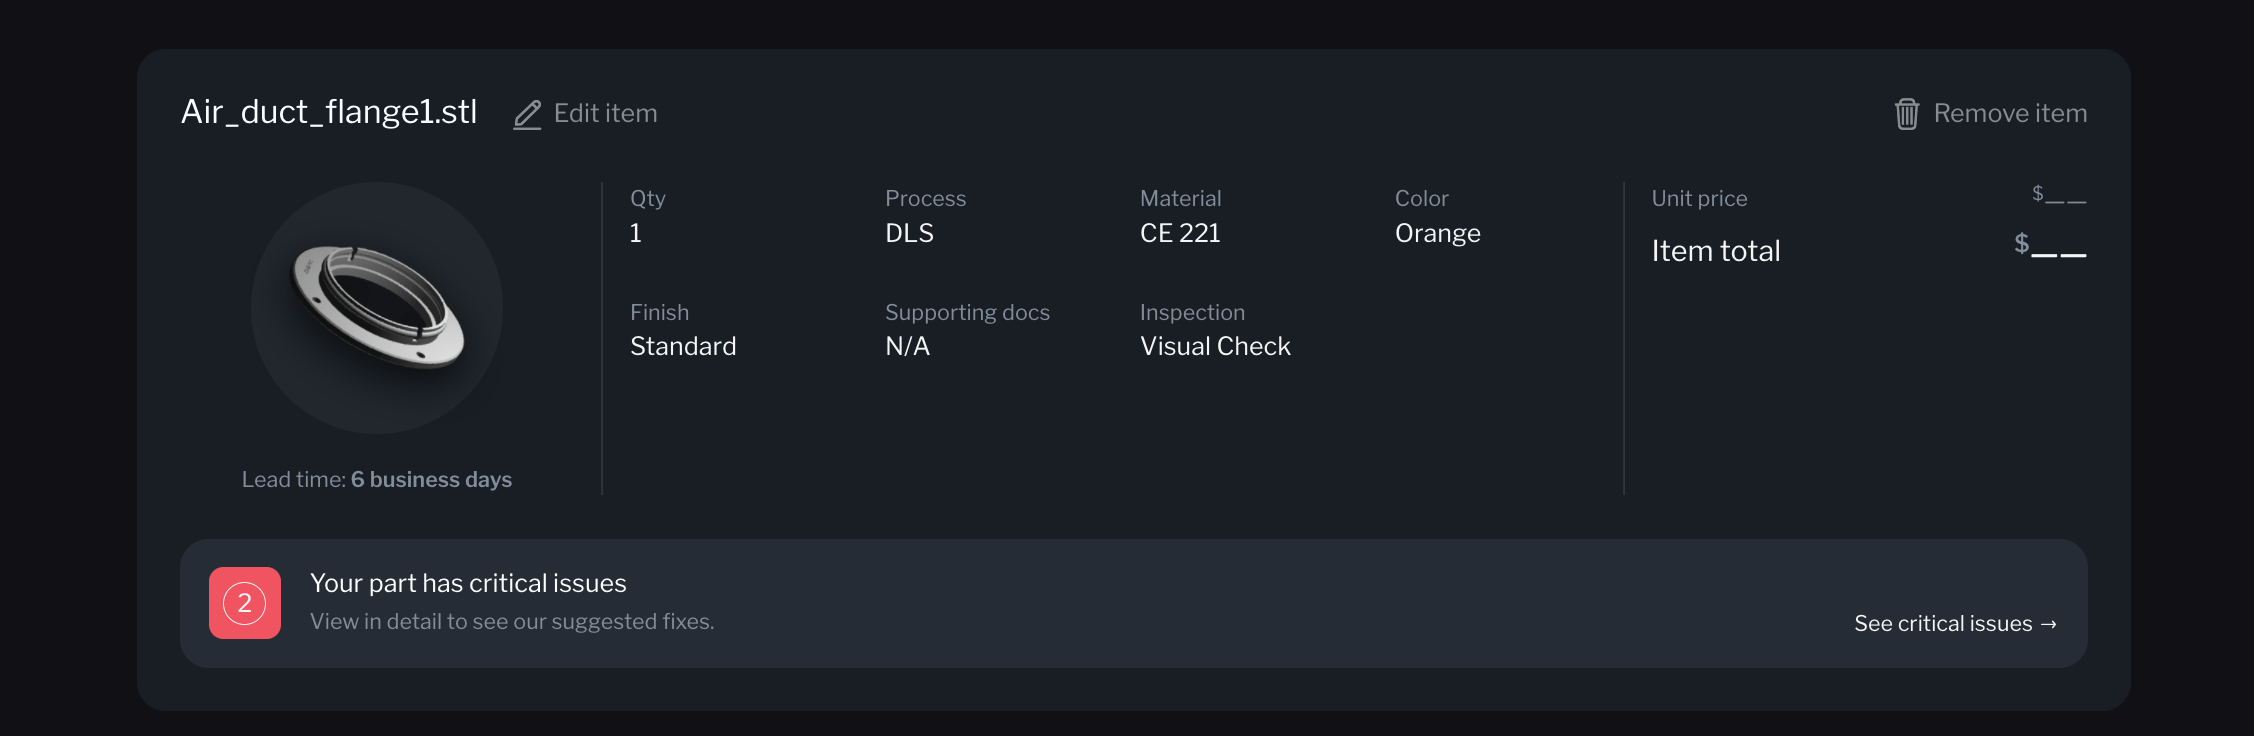Image resolution: width=2254 pixels, height=736 pixels.
Task: Click the Standard finish value
Action: coord(683,346)
